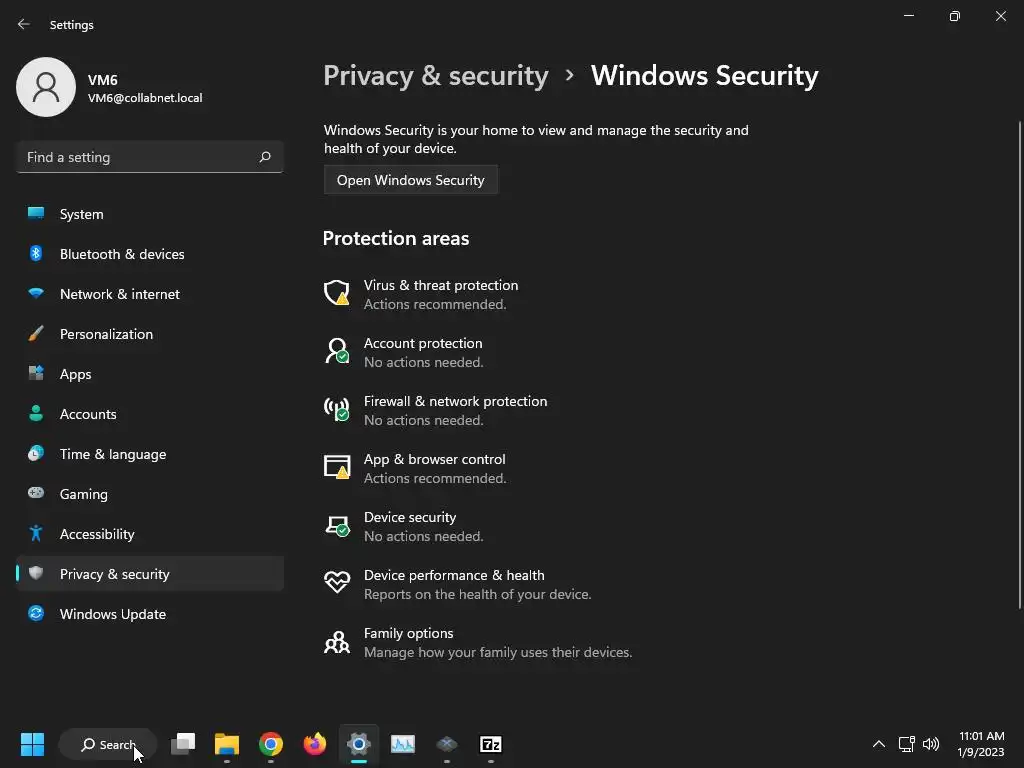This screenshot has width=1024, height=768.
Task: Click the Family options people icon
Action: [x=337, y=642]
